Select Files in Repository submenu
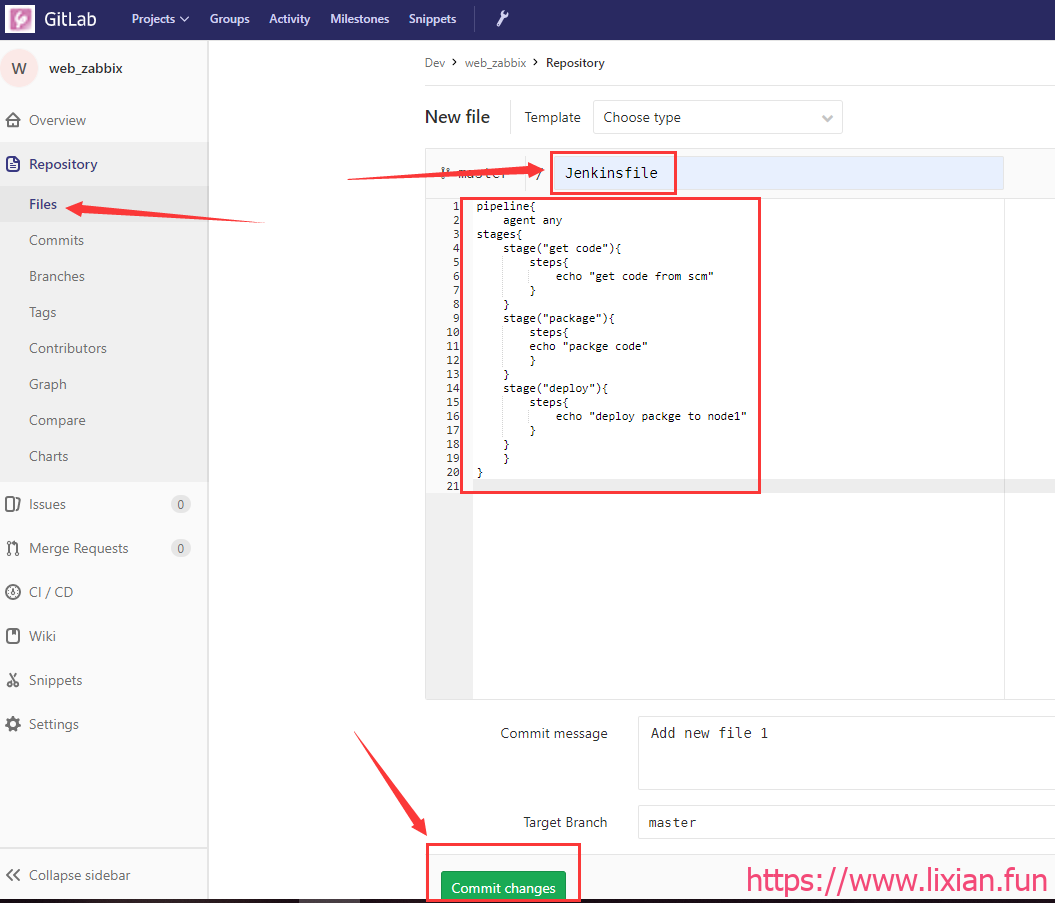The height and width of the screenshot is (903, 1055). click(43, 205)
